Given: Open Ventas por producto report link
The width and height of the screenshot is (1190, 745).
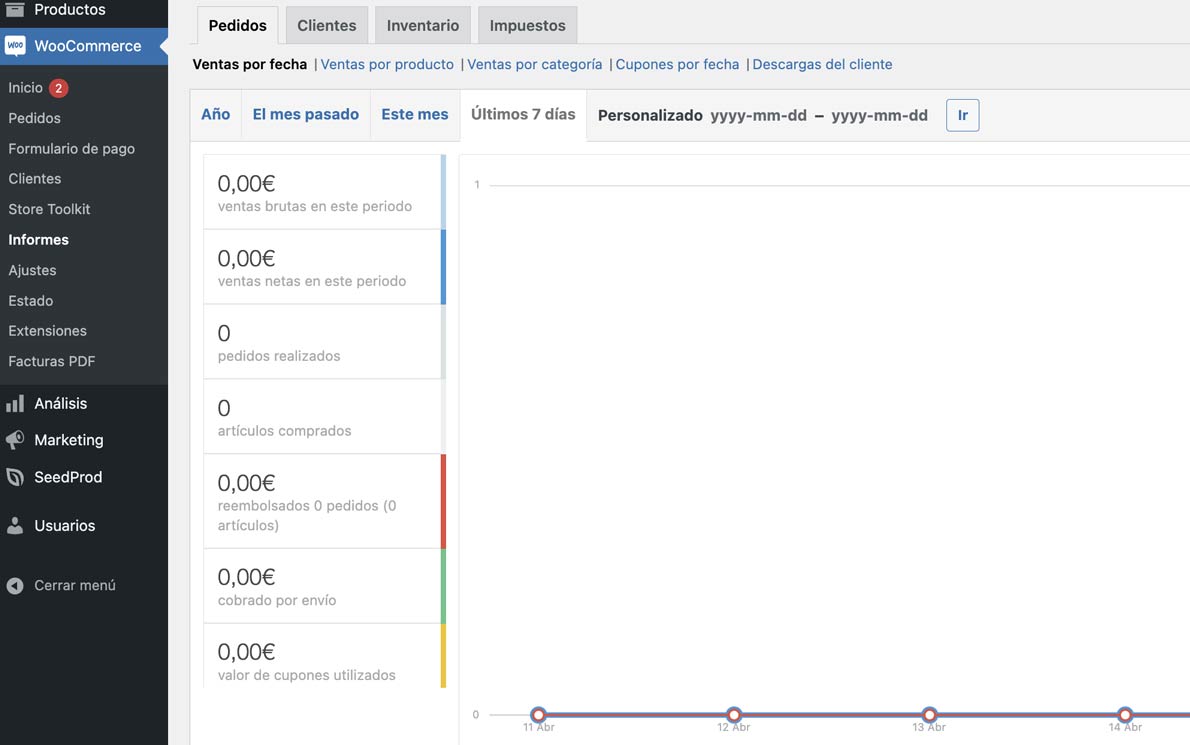Looking at the screenshot, I should (387, 64).
